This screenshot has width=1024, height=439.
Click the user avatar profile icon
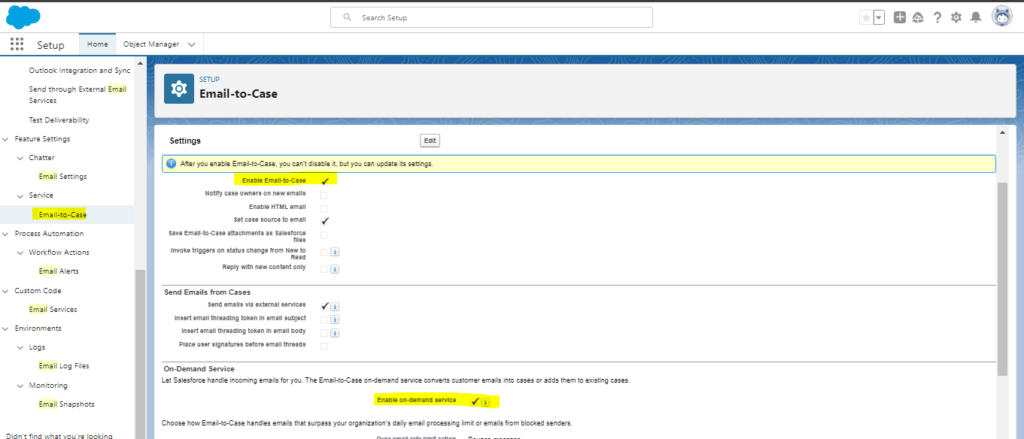(x=1001, y=17)
